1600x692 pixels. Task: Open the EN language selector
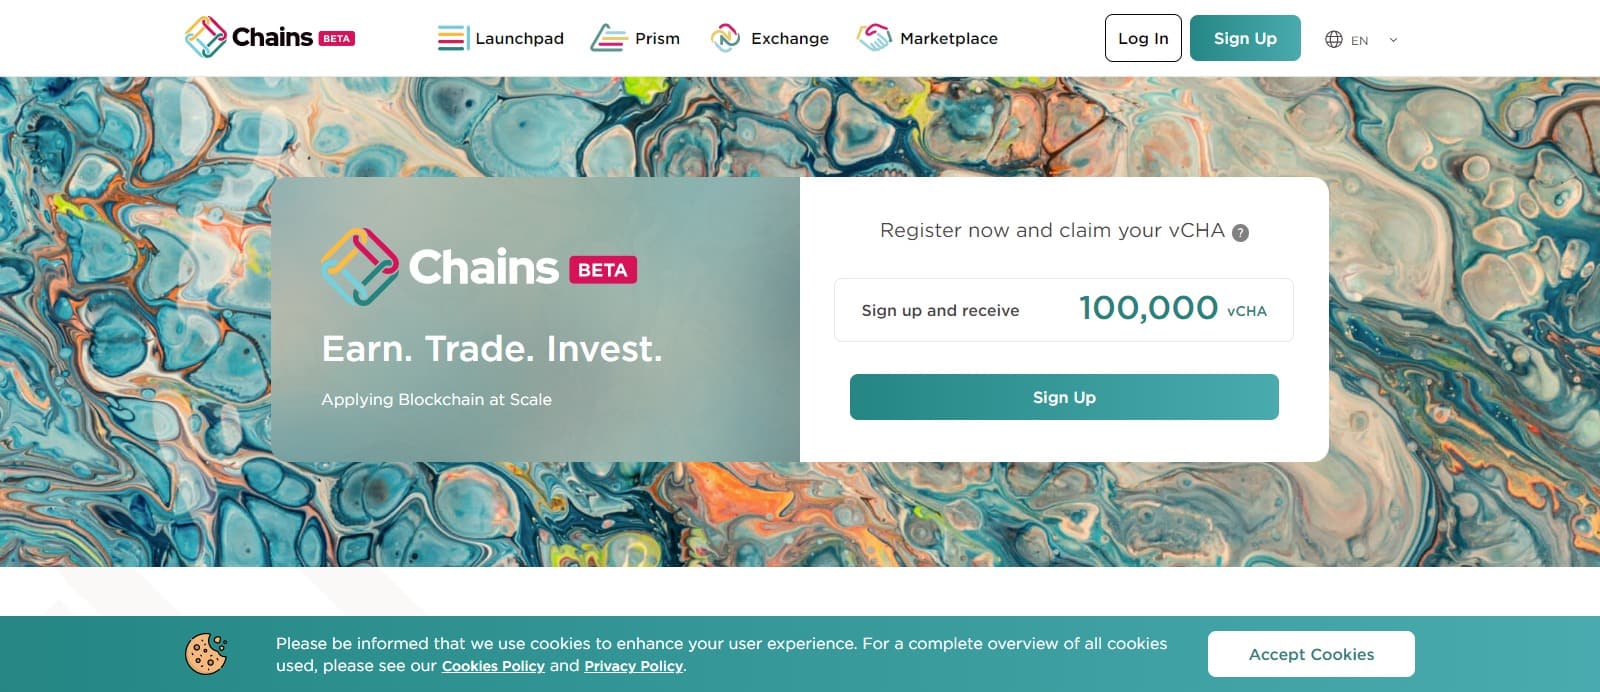tap(1359, 41)
